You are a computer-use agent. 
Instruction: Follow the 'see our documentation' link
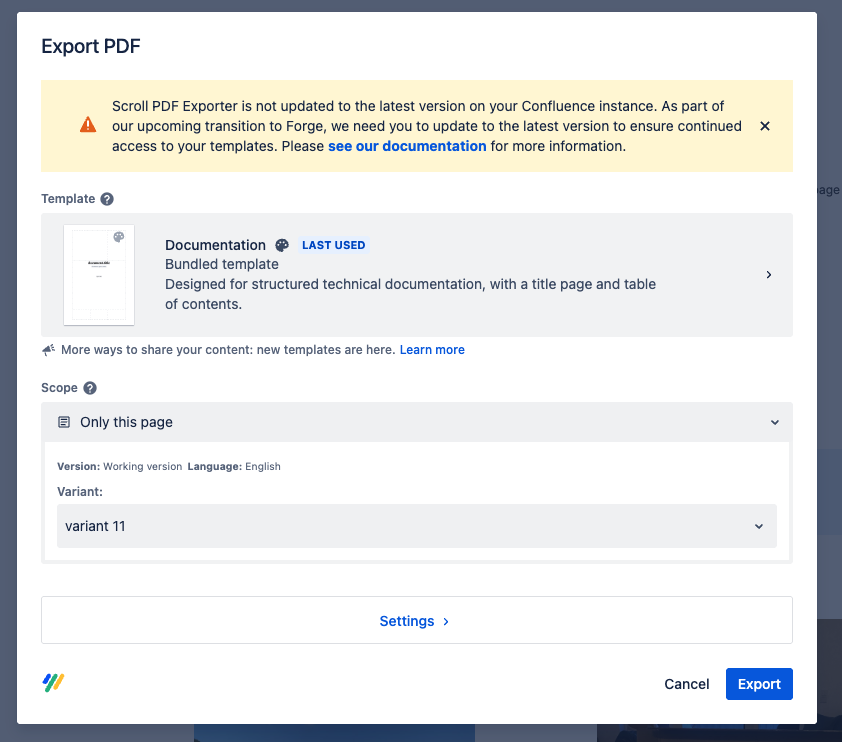tap(407, 146)
